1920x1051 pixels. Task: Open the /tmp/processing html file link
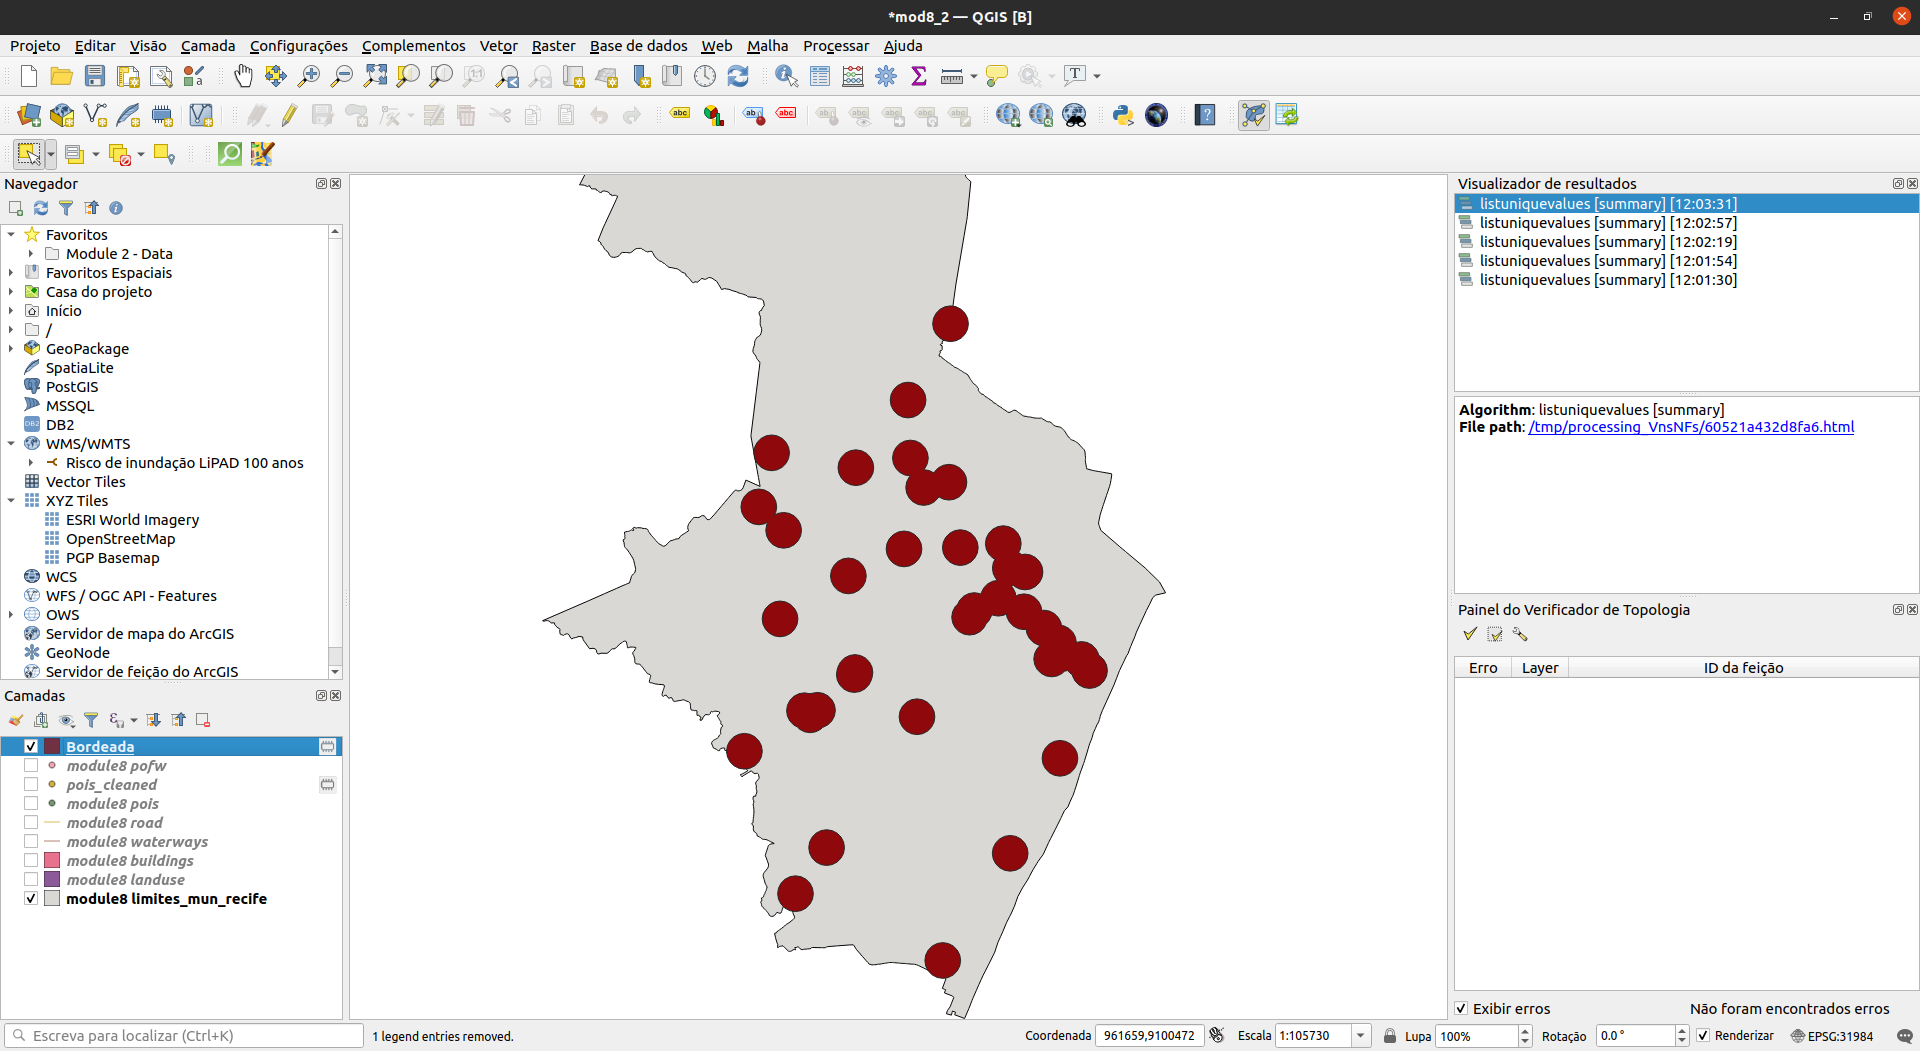click(1691, 427)
